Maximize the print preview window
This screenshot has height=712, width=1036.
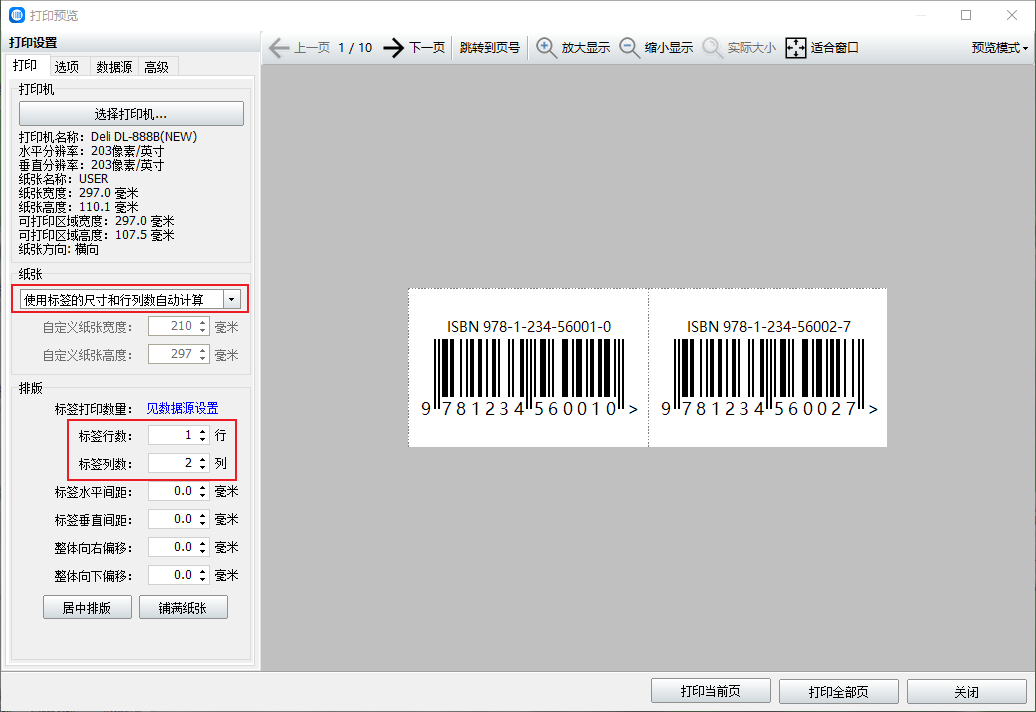pyautogui.click(x=966, y=15)
